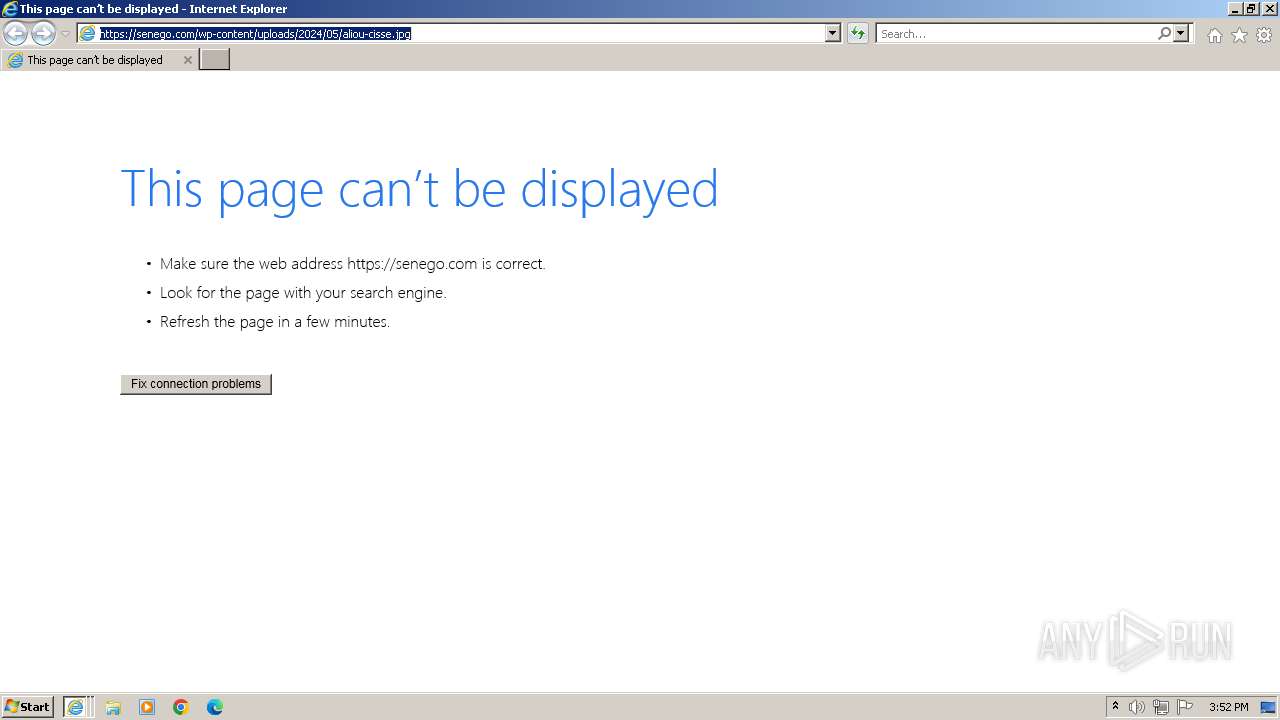Show hidden tray icons arrow
The height and width of the screenshot is (720, 1280).
[x=1115, y=707]
